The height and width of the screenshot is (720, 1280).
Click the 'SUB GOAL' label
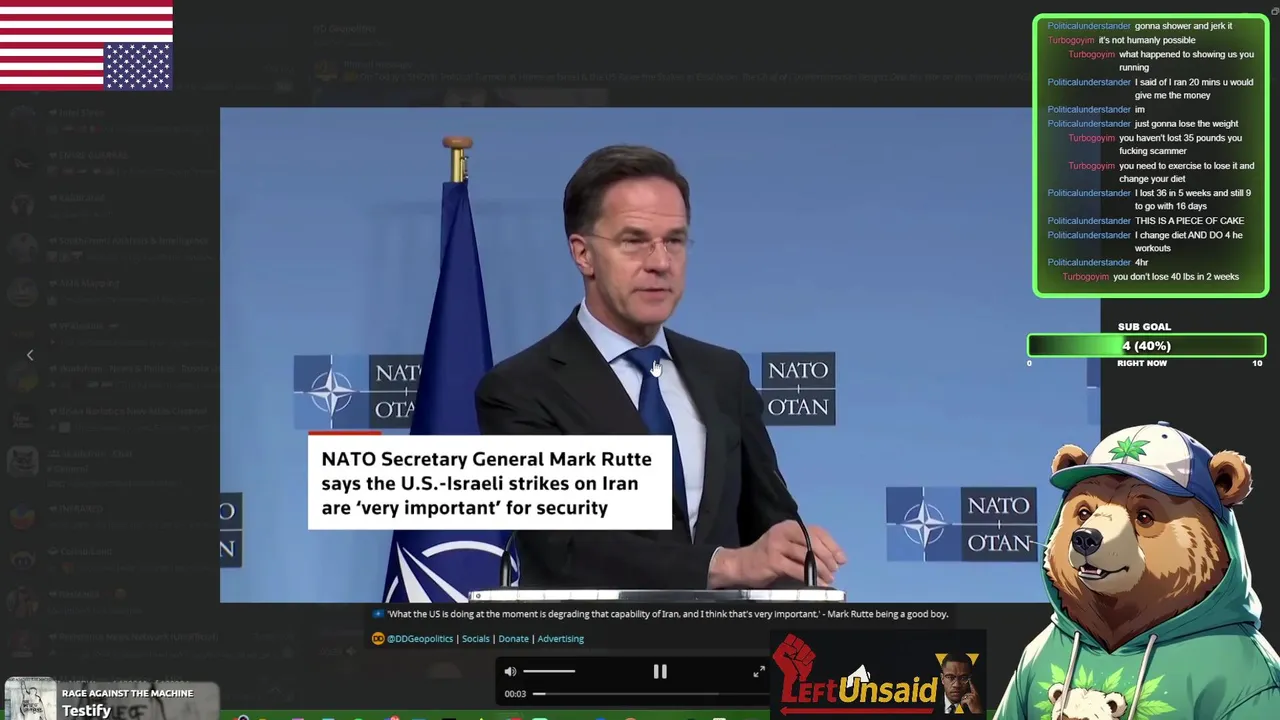tap(1144, 327)
